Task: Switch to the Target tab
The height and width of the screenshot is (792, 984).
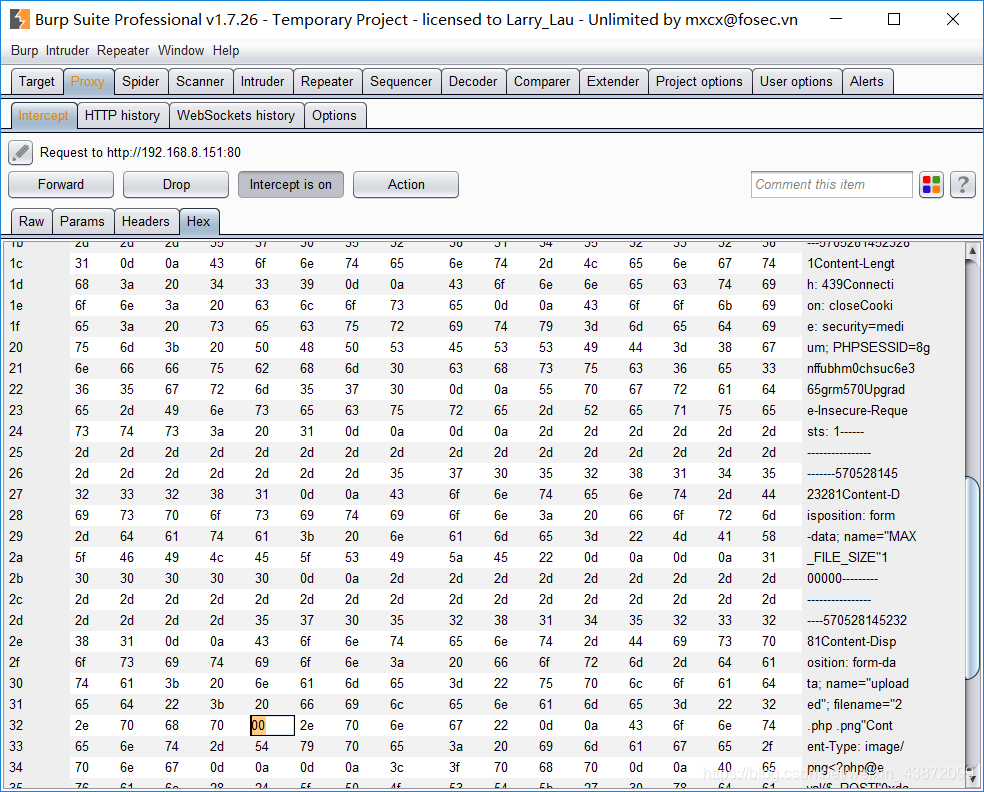Action: click(x=37, y=82)
